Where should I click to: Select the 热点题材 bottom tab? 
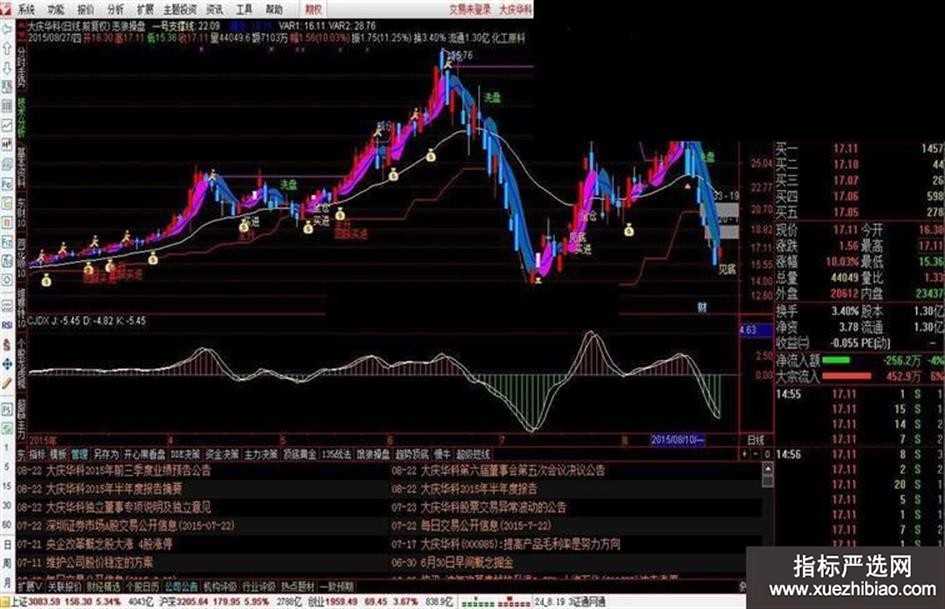tap(298, 586)
